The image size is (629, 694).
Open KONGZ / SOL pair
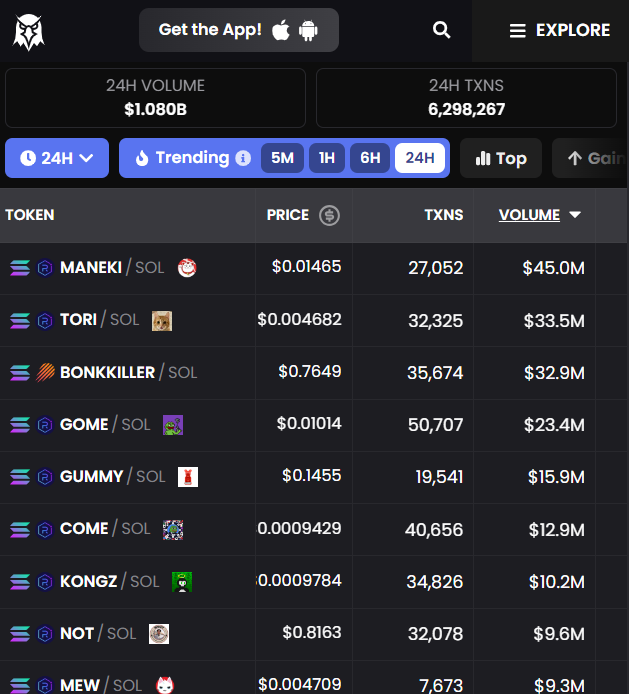(x=109, y=582)
